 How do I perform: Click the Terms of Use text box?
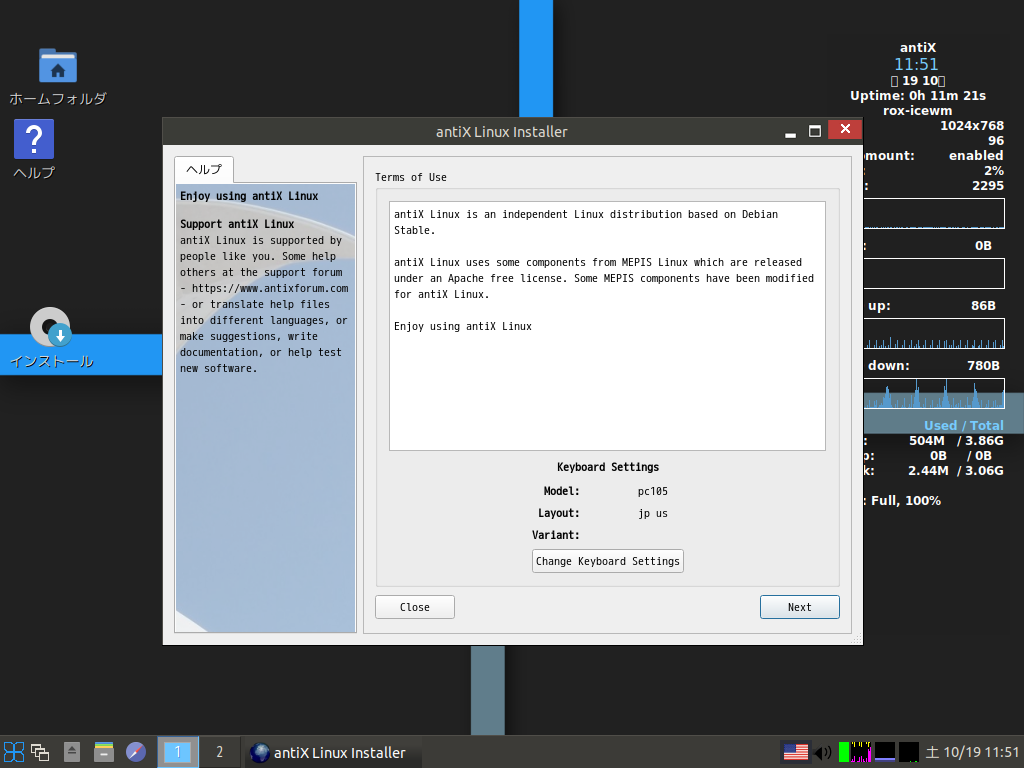[x=607, y=326]
